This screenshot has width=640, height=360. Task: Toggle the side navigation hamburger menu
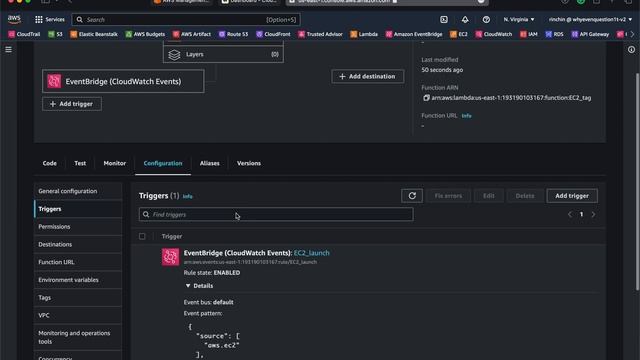(x=9, y=49)
